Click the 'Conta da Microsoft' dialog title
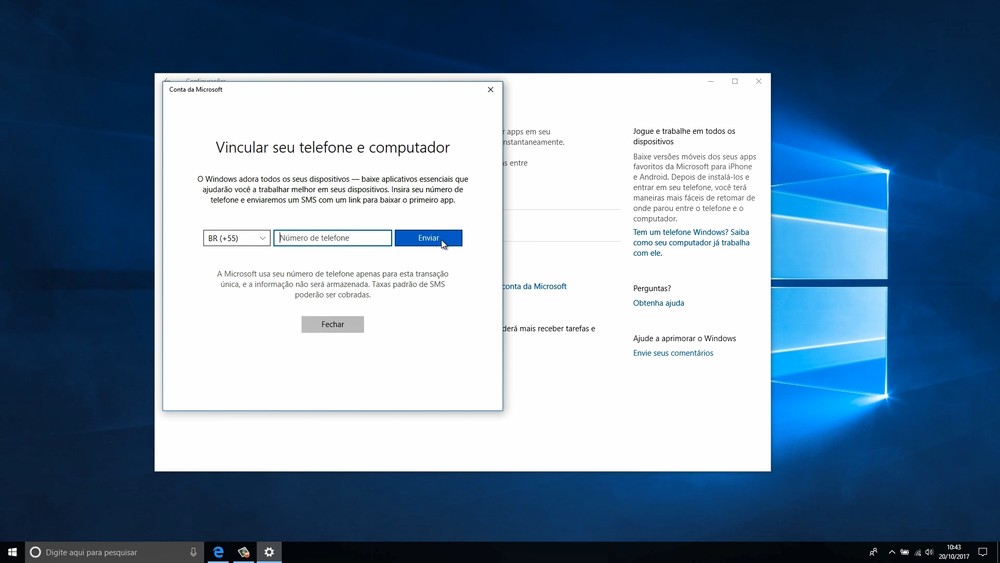This screenshot has height=563, width=1000. (x=196, y=89)
